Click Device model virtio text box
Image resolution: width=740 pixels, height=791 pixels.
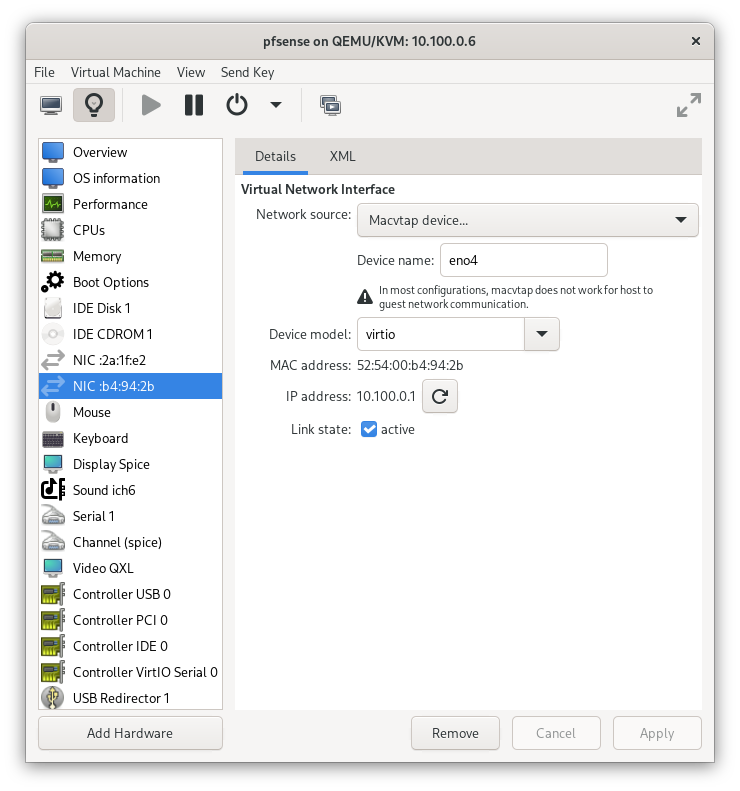(441, 334)
